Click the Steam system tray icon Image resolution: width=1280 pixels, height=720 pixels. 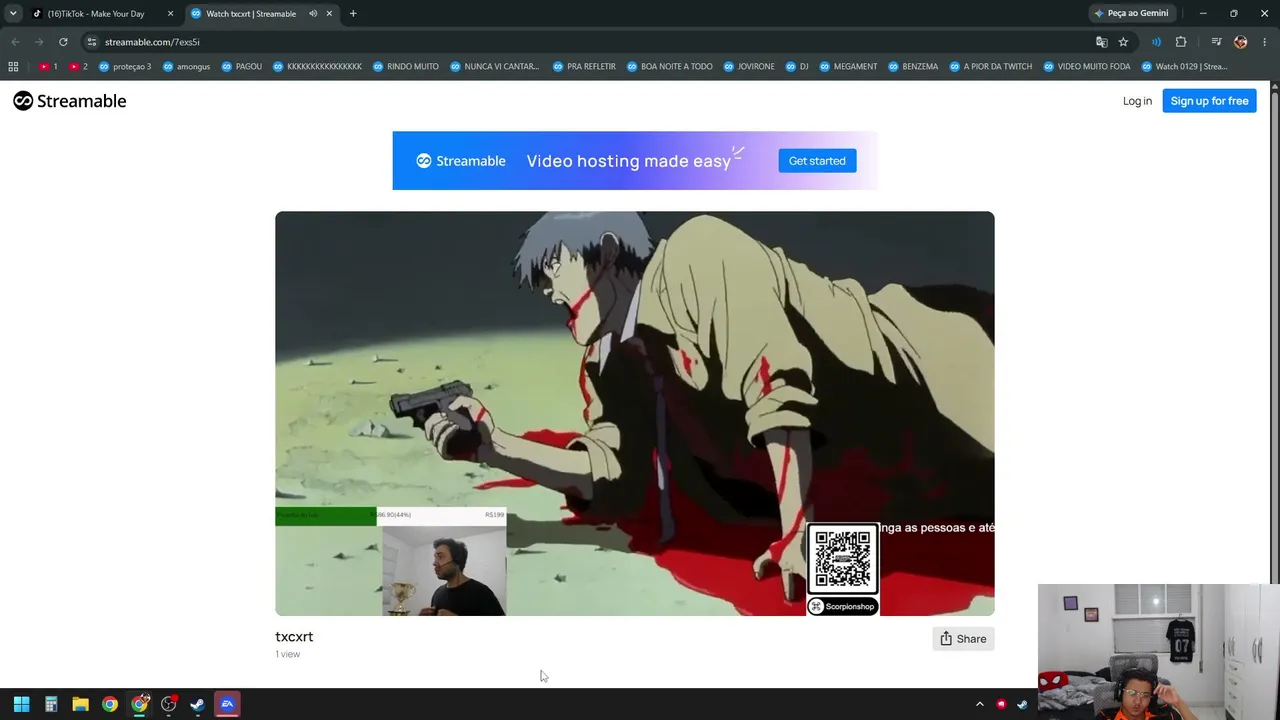[x=1022, y=704]
